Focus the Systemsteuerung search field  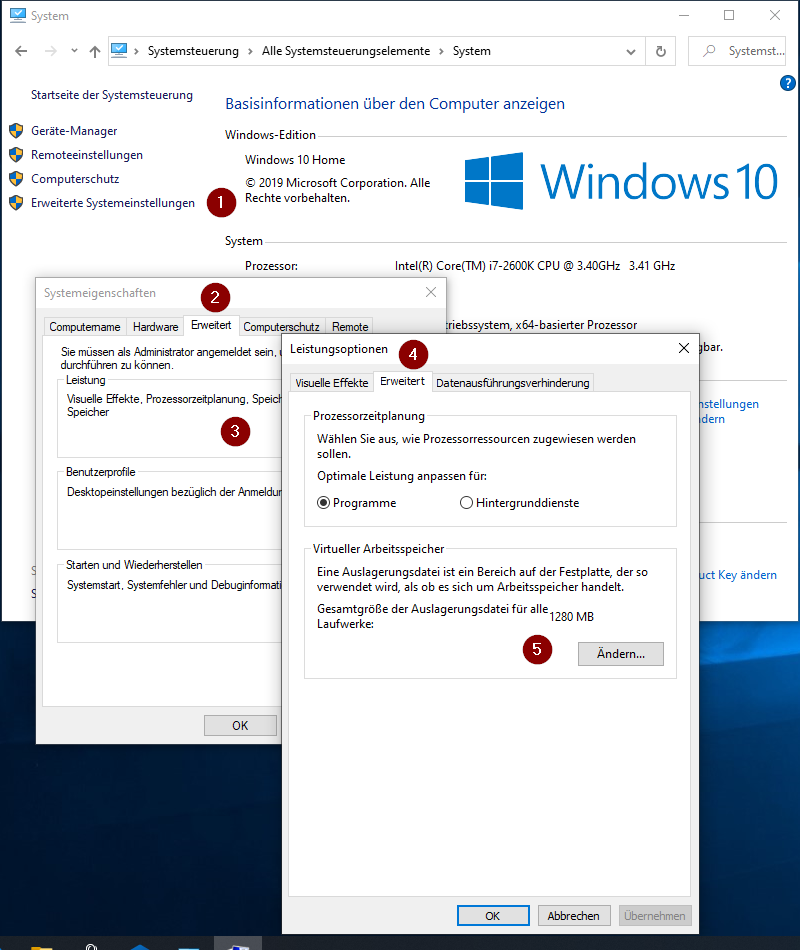pos(738,51)
